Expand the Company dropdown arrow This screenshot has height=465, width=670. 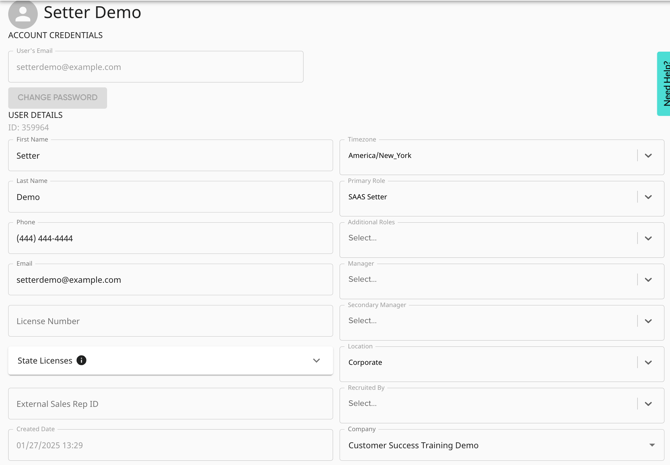click(x=652, y=446)
